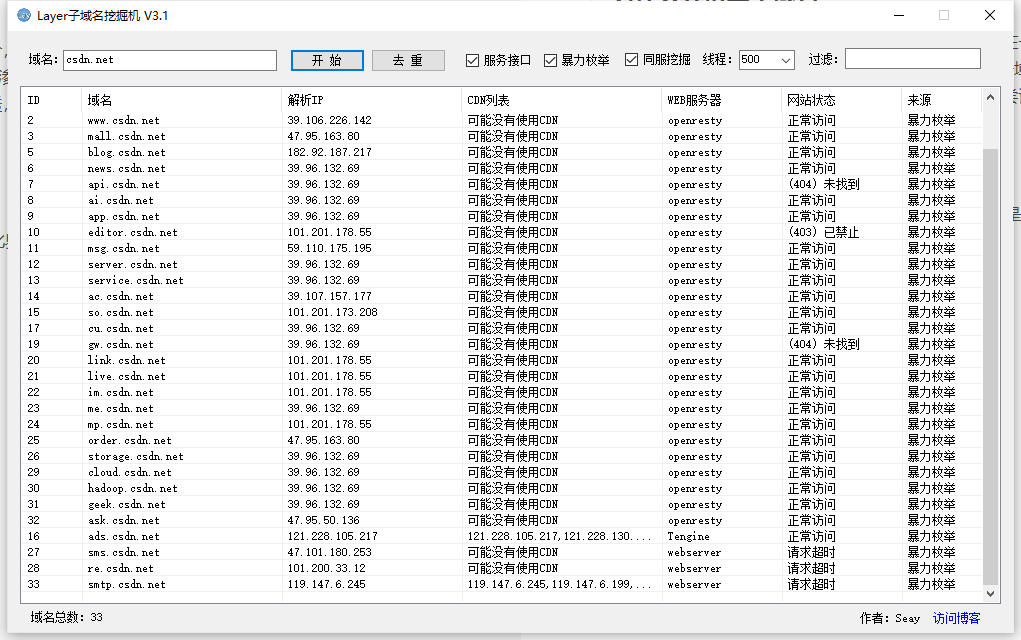Image resolution: width=1021 pixels, height=640 pixels.
Task: Click the (403) 已禁止 status cell
Action: (x=824, y=232)
